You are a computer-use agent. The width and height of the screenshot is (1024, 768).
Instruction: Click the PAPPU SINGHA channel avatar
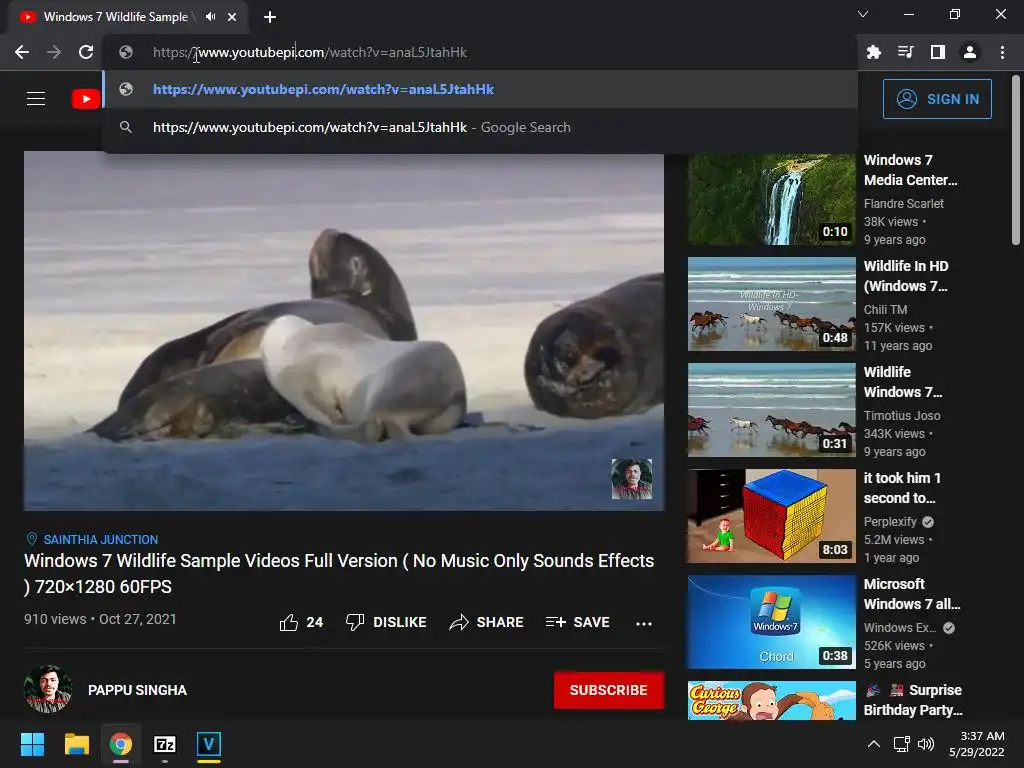coord(48,689)
